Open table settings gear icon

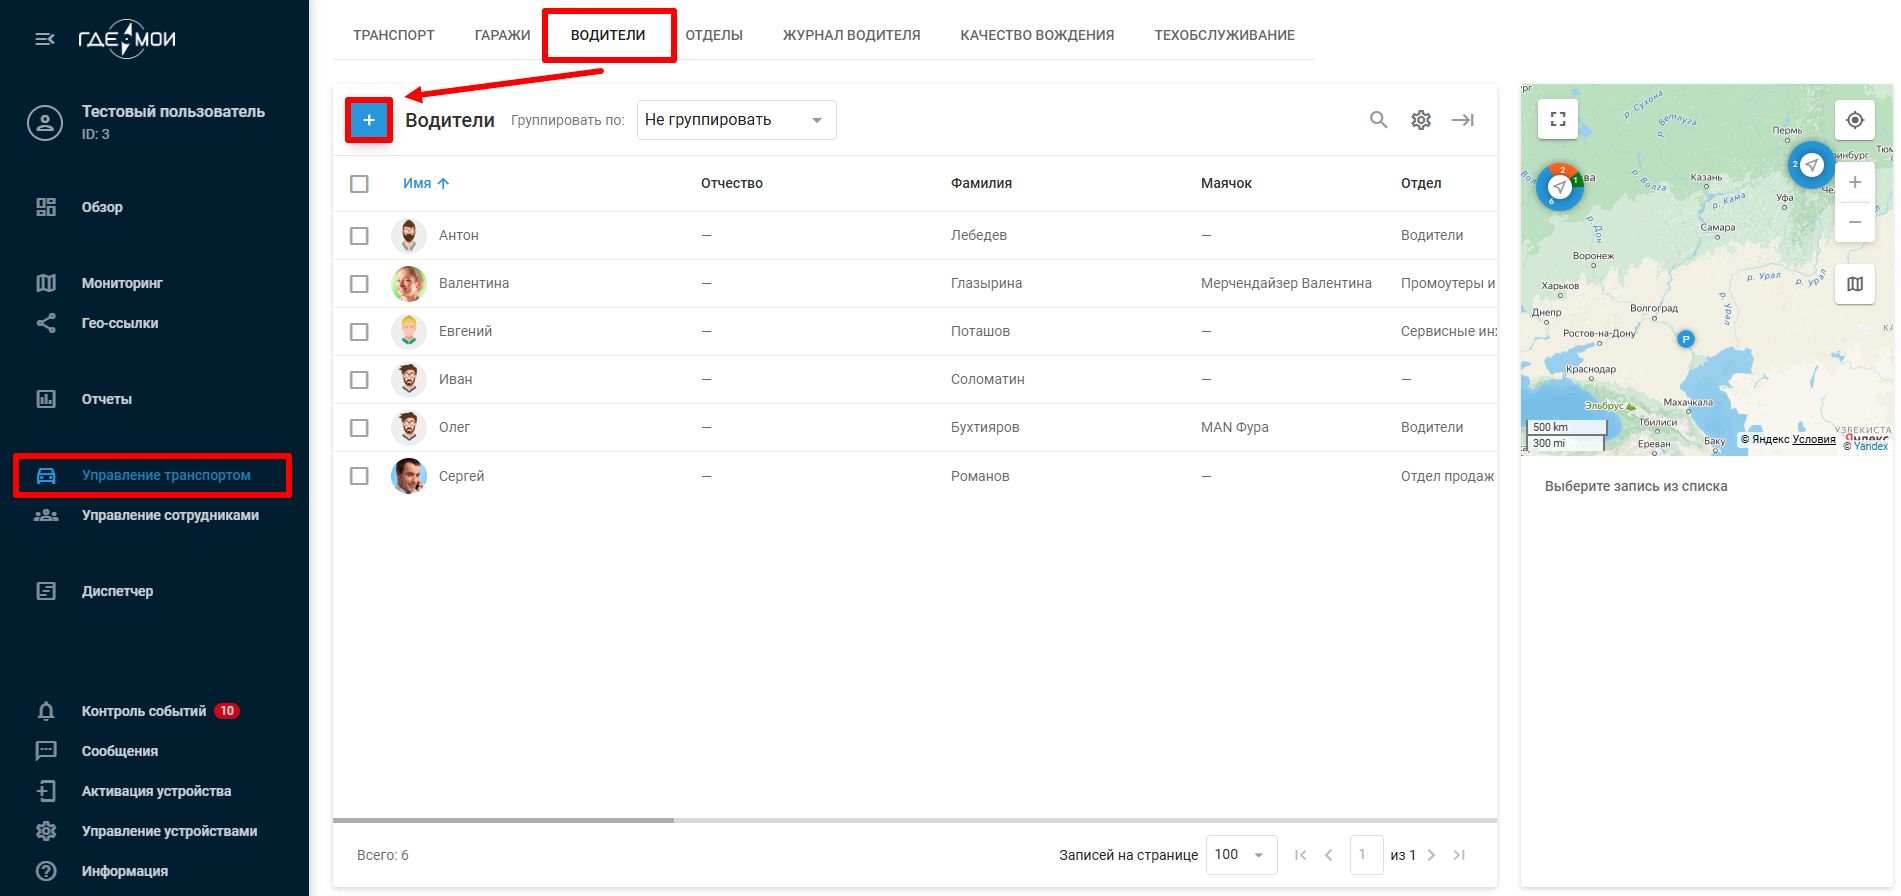pos(1420,120)
